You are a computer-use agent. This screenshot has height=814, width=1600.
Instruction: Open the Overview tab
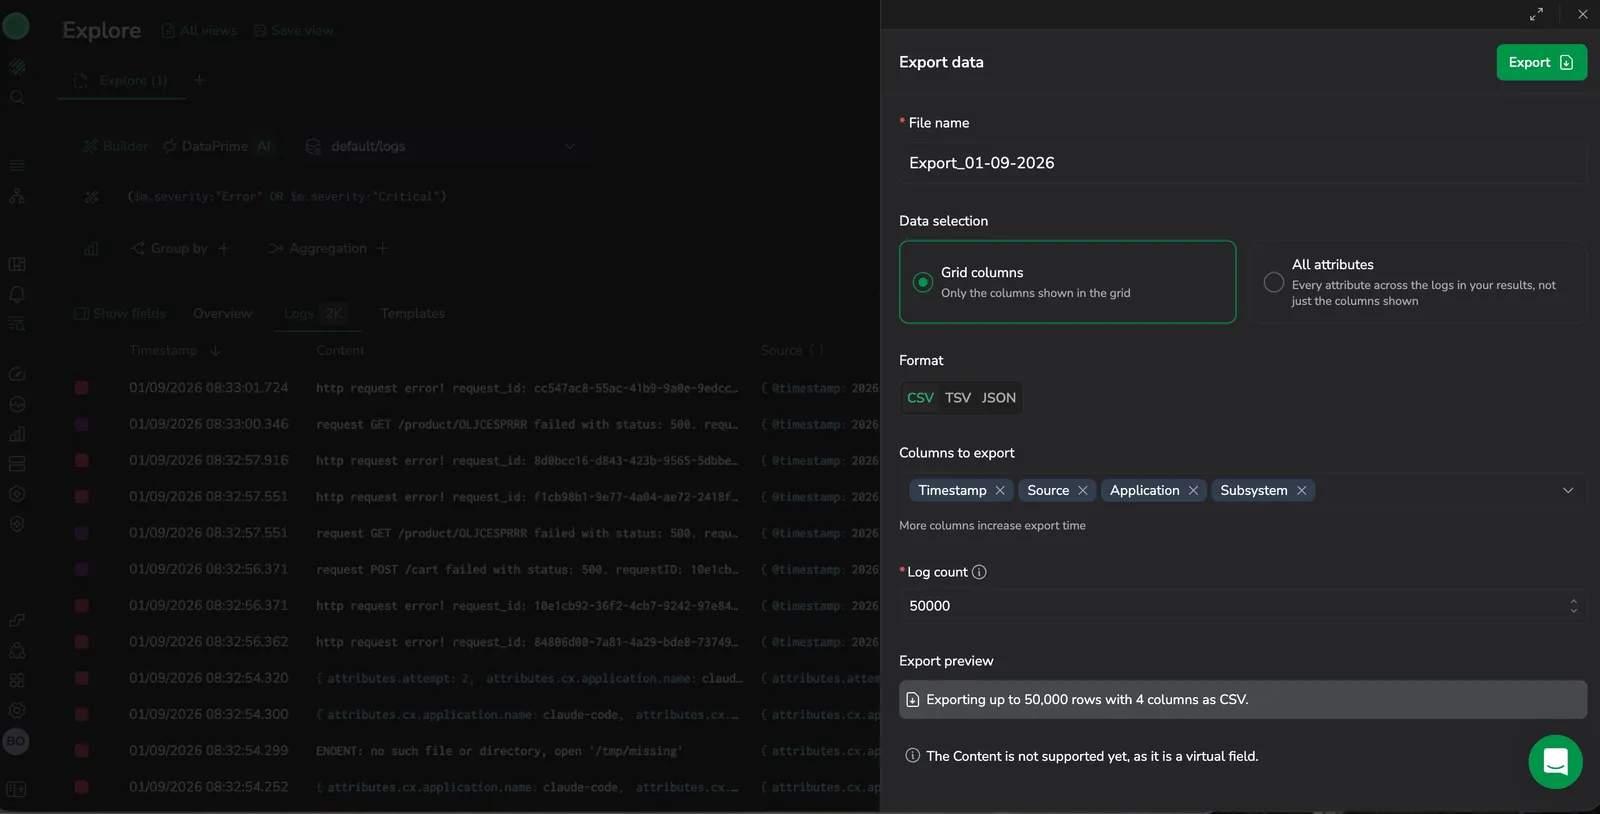tap(222, 313)
